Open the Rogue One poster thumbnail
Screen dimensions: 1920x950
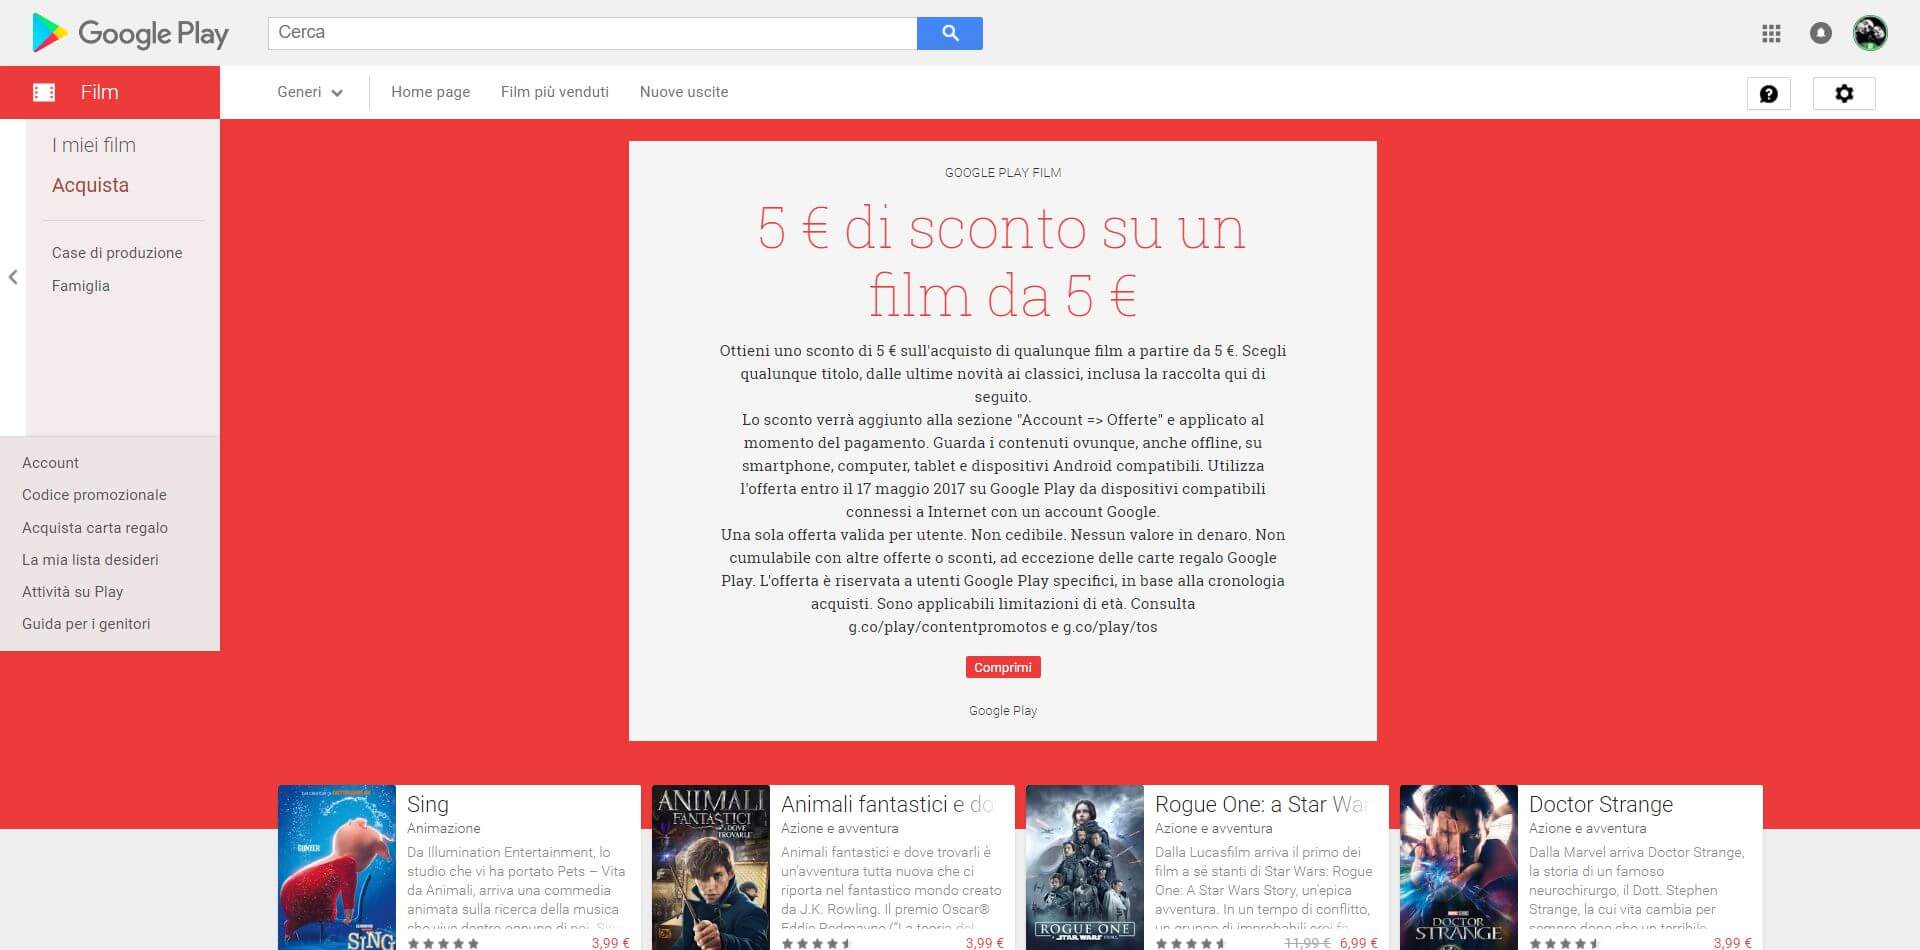(1085, 867)
